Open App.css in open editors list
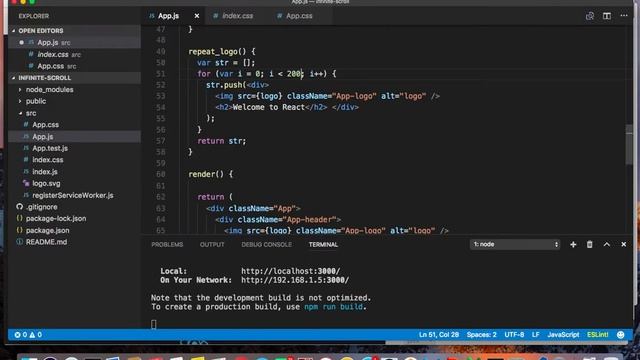 click(x=74, y=66)
